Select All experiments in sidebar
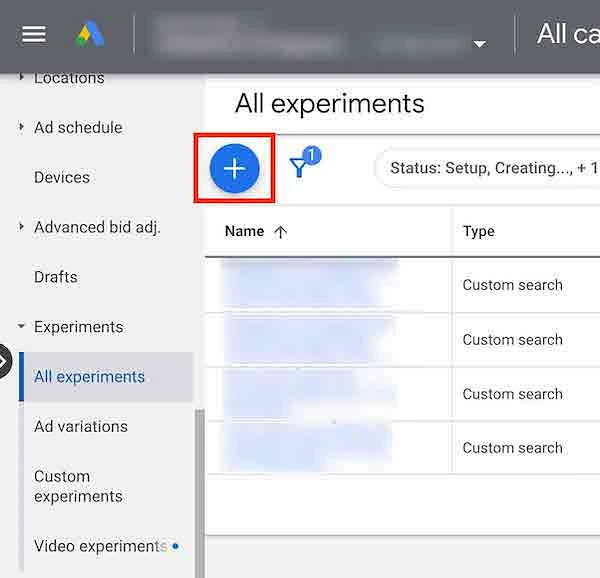Screen dimensions: 600x578 [x=106, y=377]
